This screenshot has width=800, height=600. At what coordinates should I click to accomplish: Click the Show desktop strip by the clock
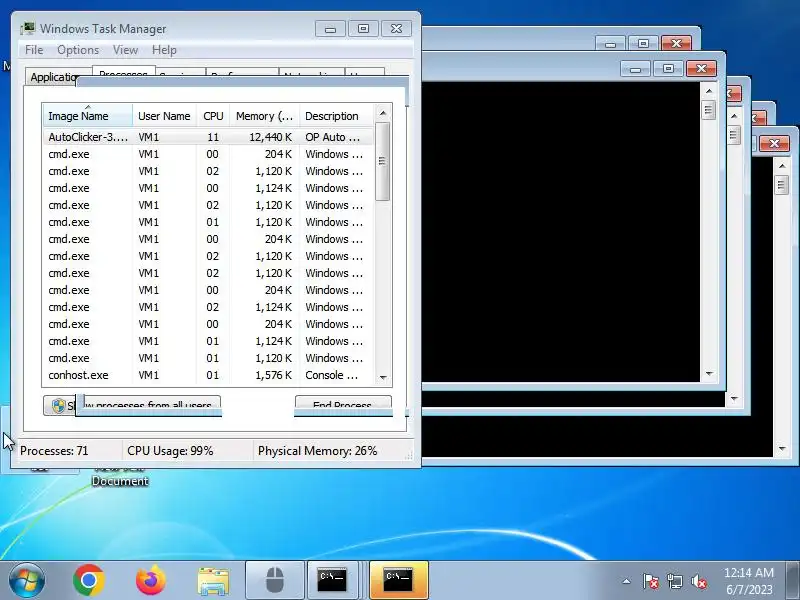792,581
